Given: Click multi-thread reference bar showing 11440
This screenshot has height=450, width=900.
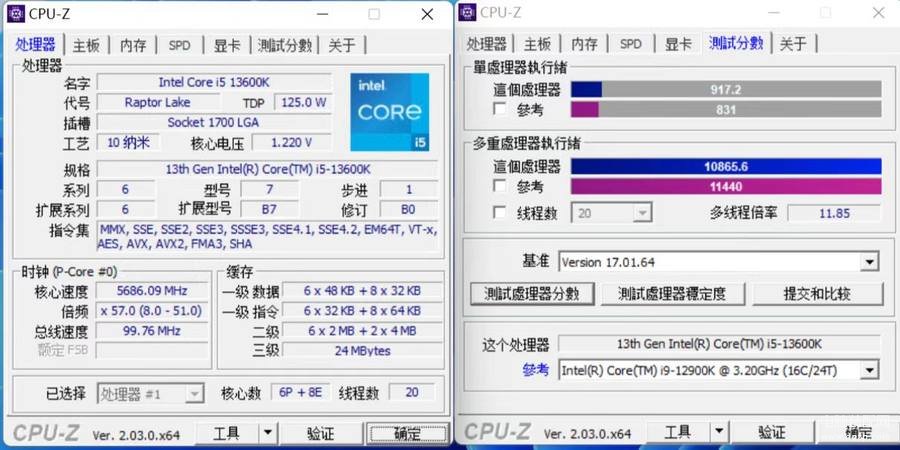Looking at the screenshot, I should click(x=726, y=187).
